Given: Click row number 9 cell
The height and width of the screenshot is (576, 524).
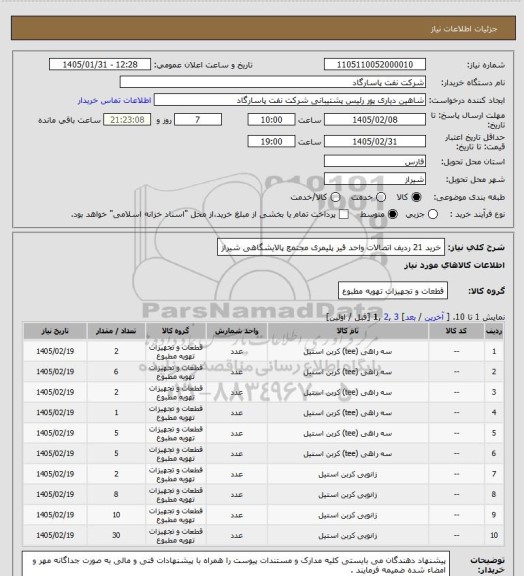Looking at the screenshot, I should [494, 515].
